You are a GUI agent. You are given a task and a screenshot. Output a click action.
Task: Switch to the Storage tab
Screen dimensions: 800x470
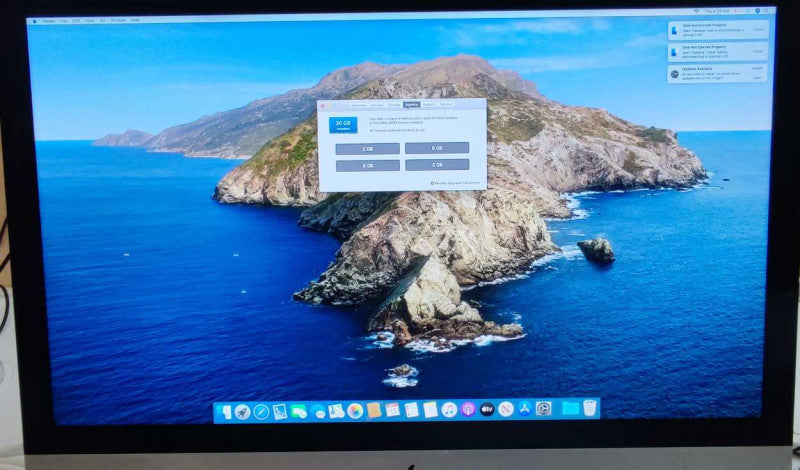[394, 105]
